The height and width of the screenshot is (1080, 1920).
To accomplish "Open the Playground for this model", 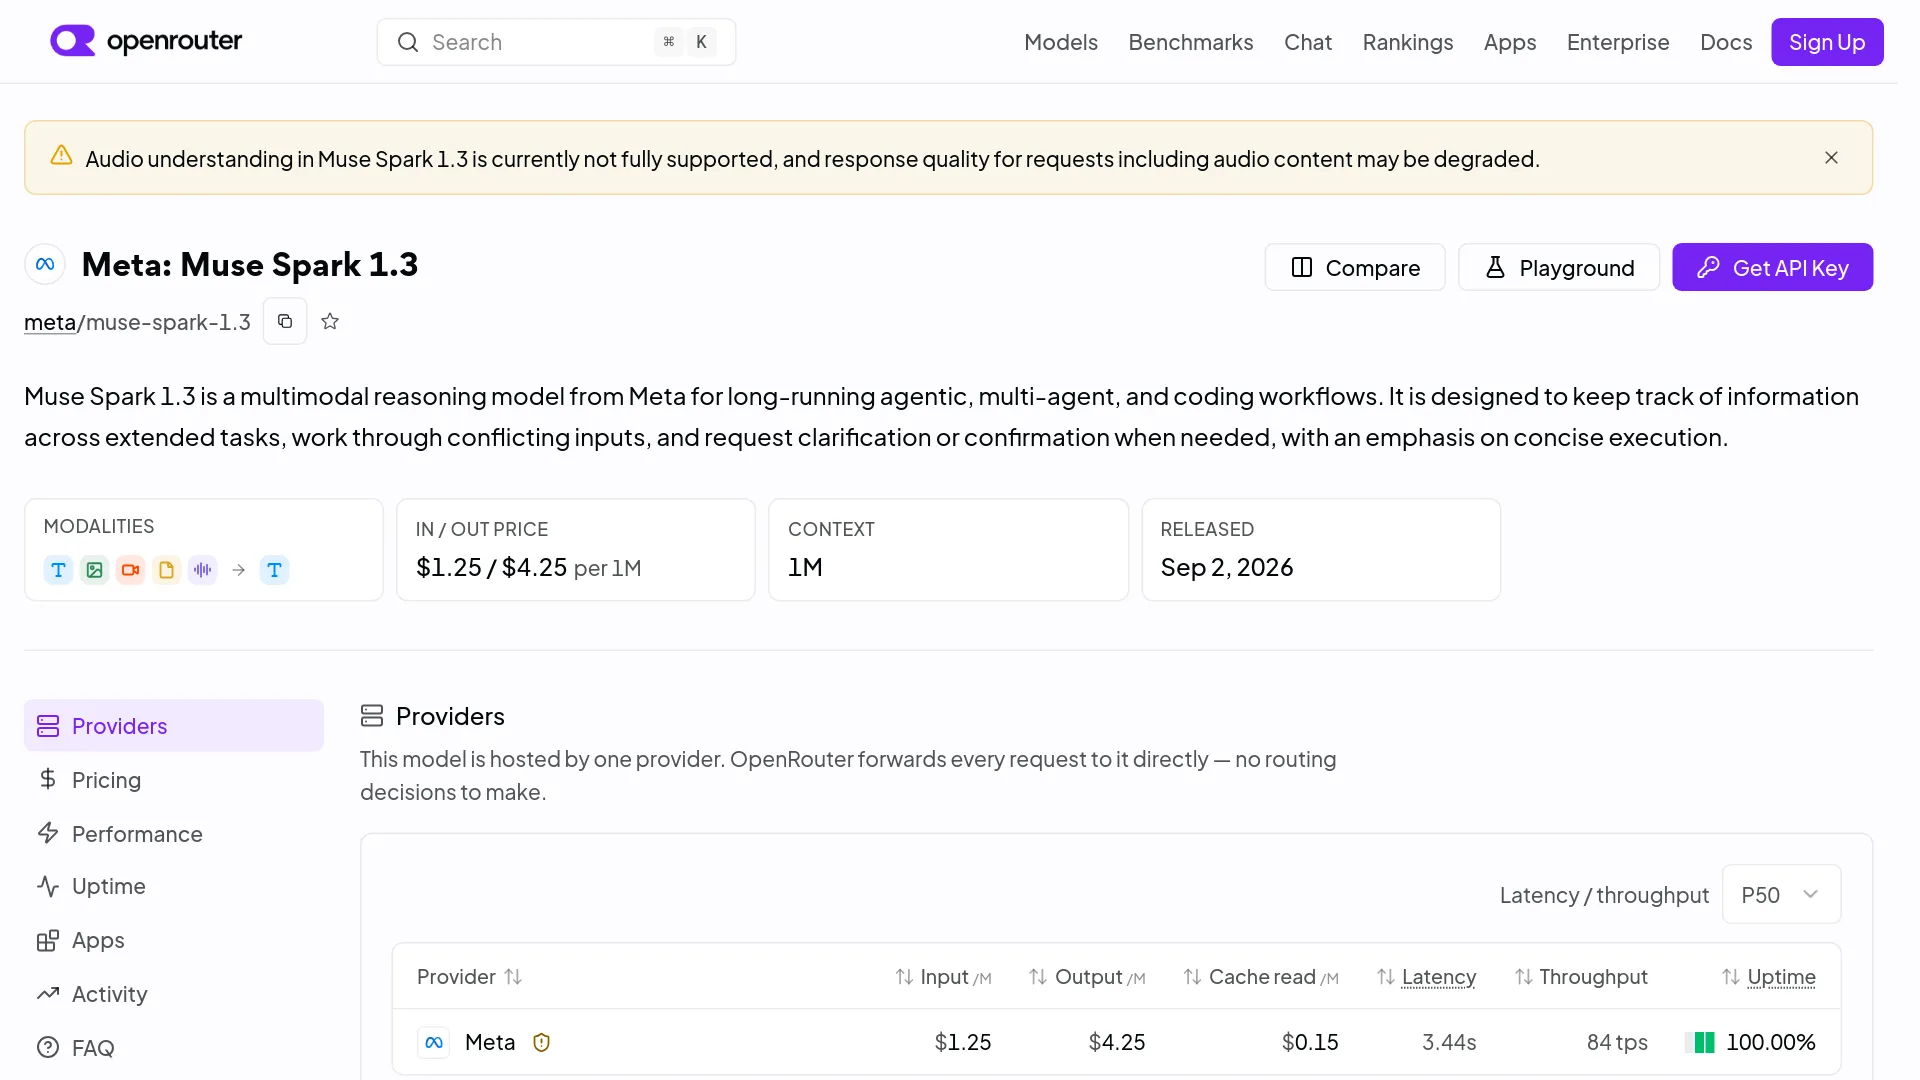I will click(1559, 268).
